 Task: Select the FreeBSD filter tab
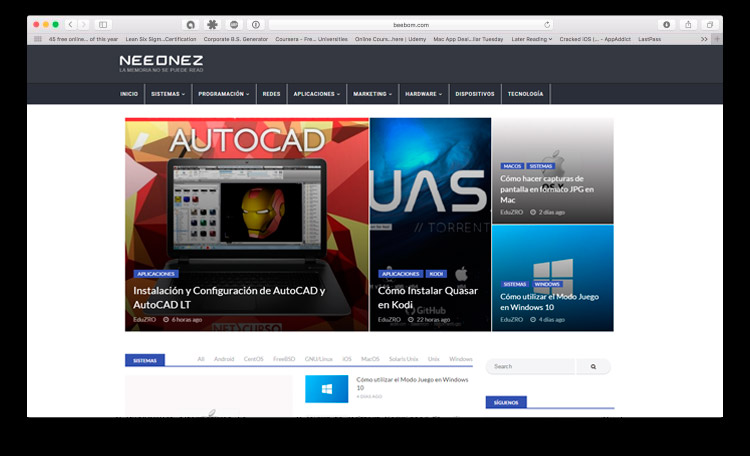(284, 359)
